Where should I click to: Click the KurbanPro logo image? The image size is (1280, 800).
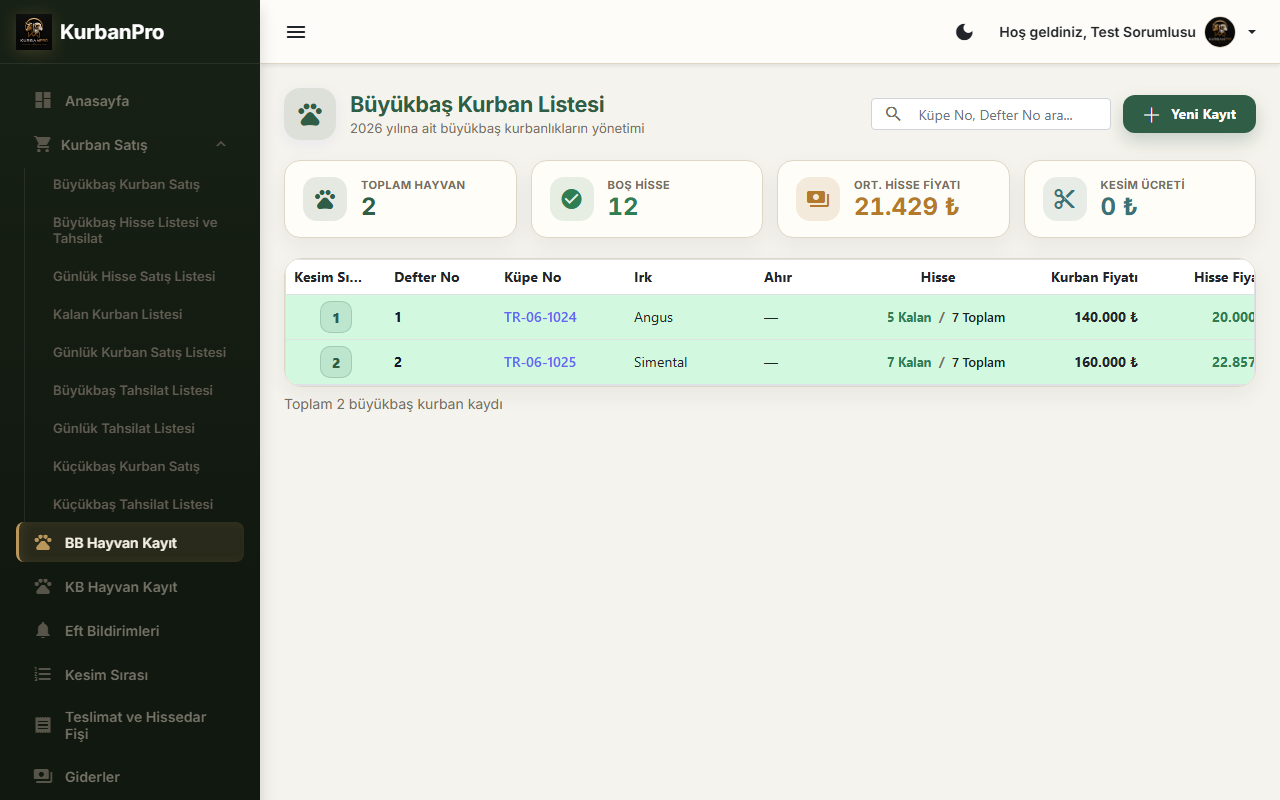point(34,32)
